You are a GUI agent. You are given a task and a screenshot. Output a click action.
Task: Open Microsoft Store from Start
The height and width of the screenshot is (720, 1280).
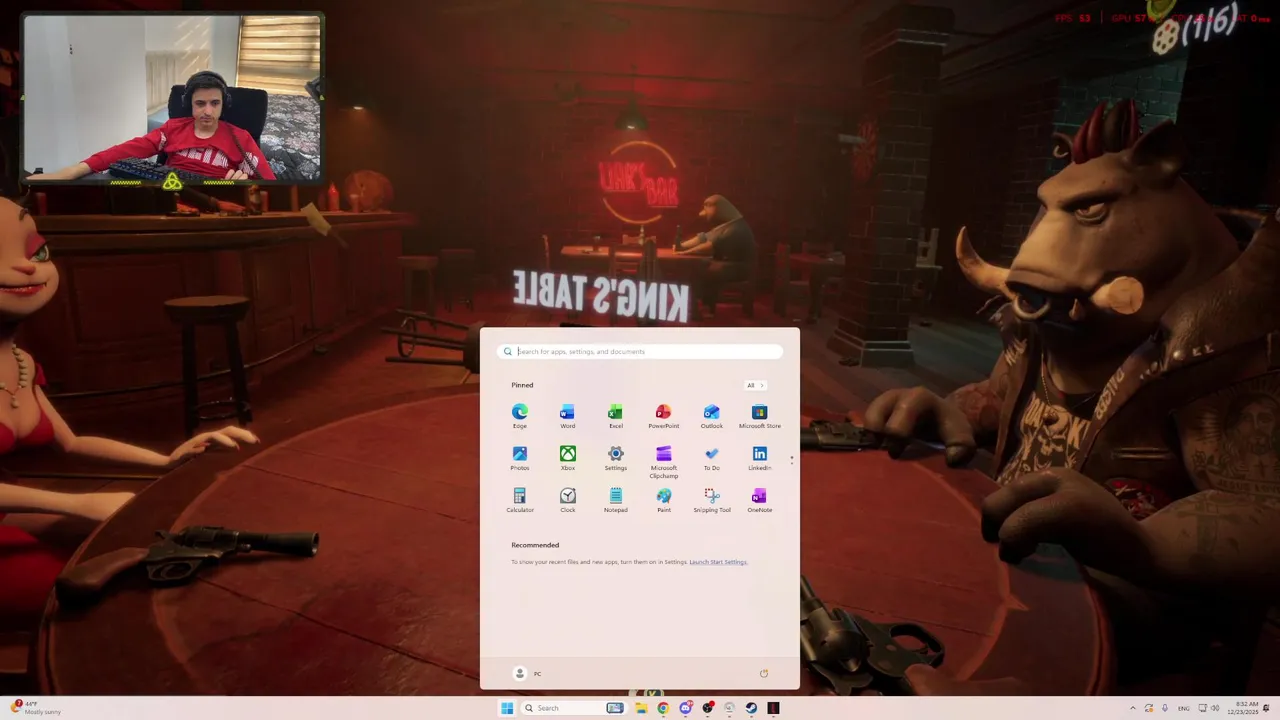coord(759,417)
